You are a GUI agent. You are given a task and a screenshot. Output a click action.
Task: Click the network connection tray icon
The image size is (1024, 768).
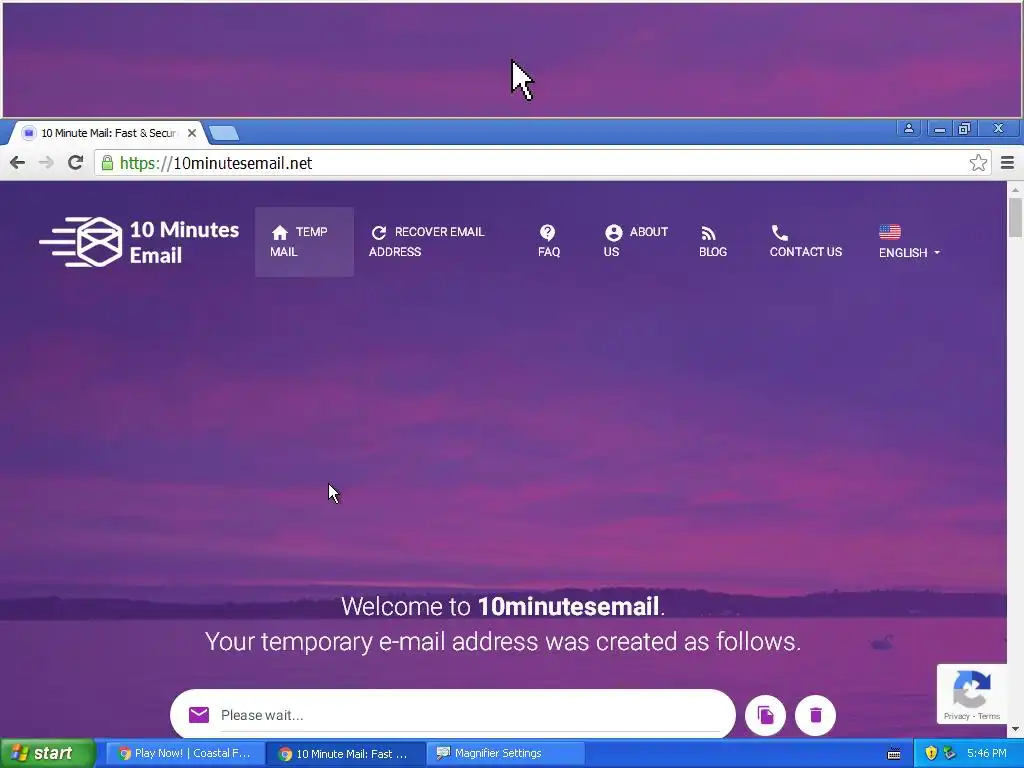pyautogui.click(x=949, y=753)
